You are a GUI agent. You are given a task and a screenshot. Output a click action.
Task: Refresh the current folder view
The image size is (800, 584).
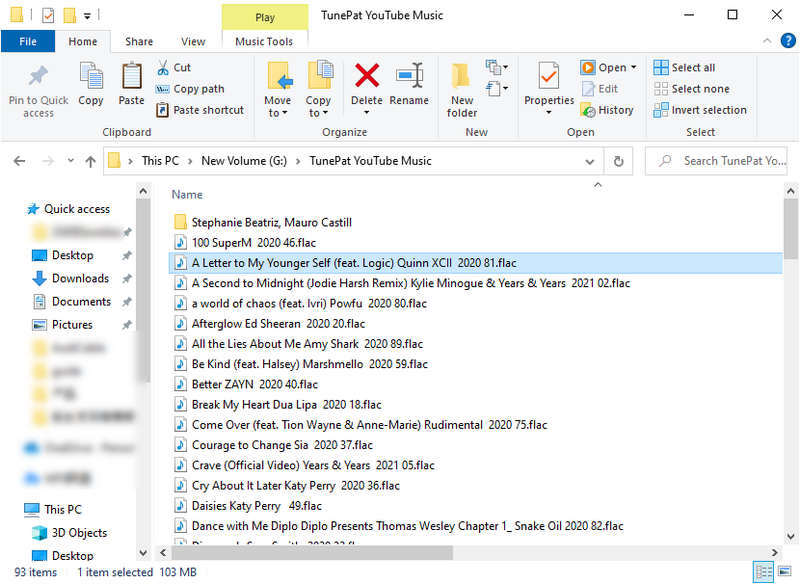(618, 161)
